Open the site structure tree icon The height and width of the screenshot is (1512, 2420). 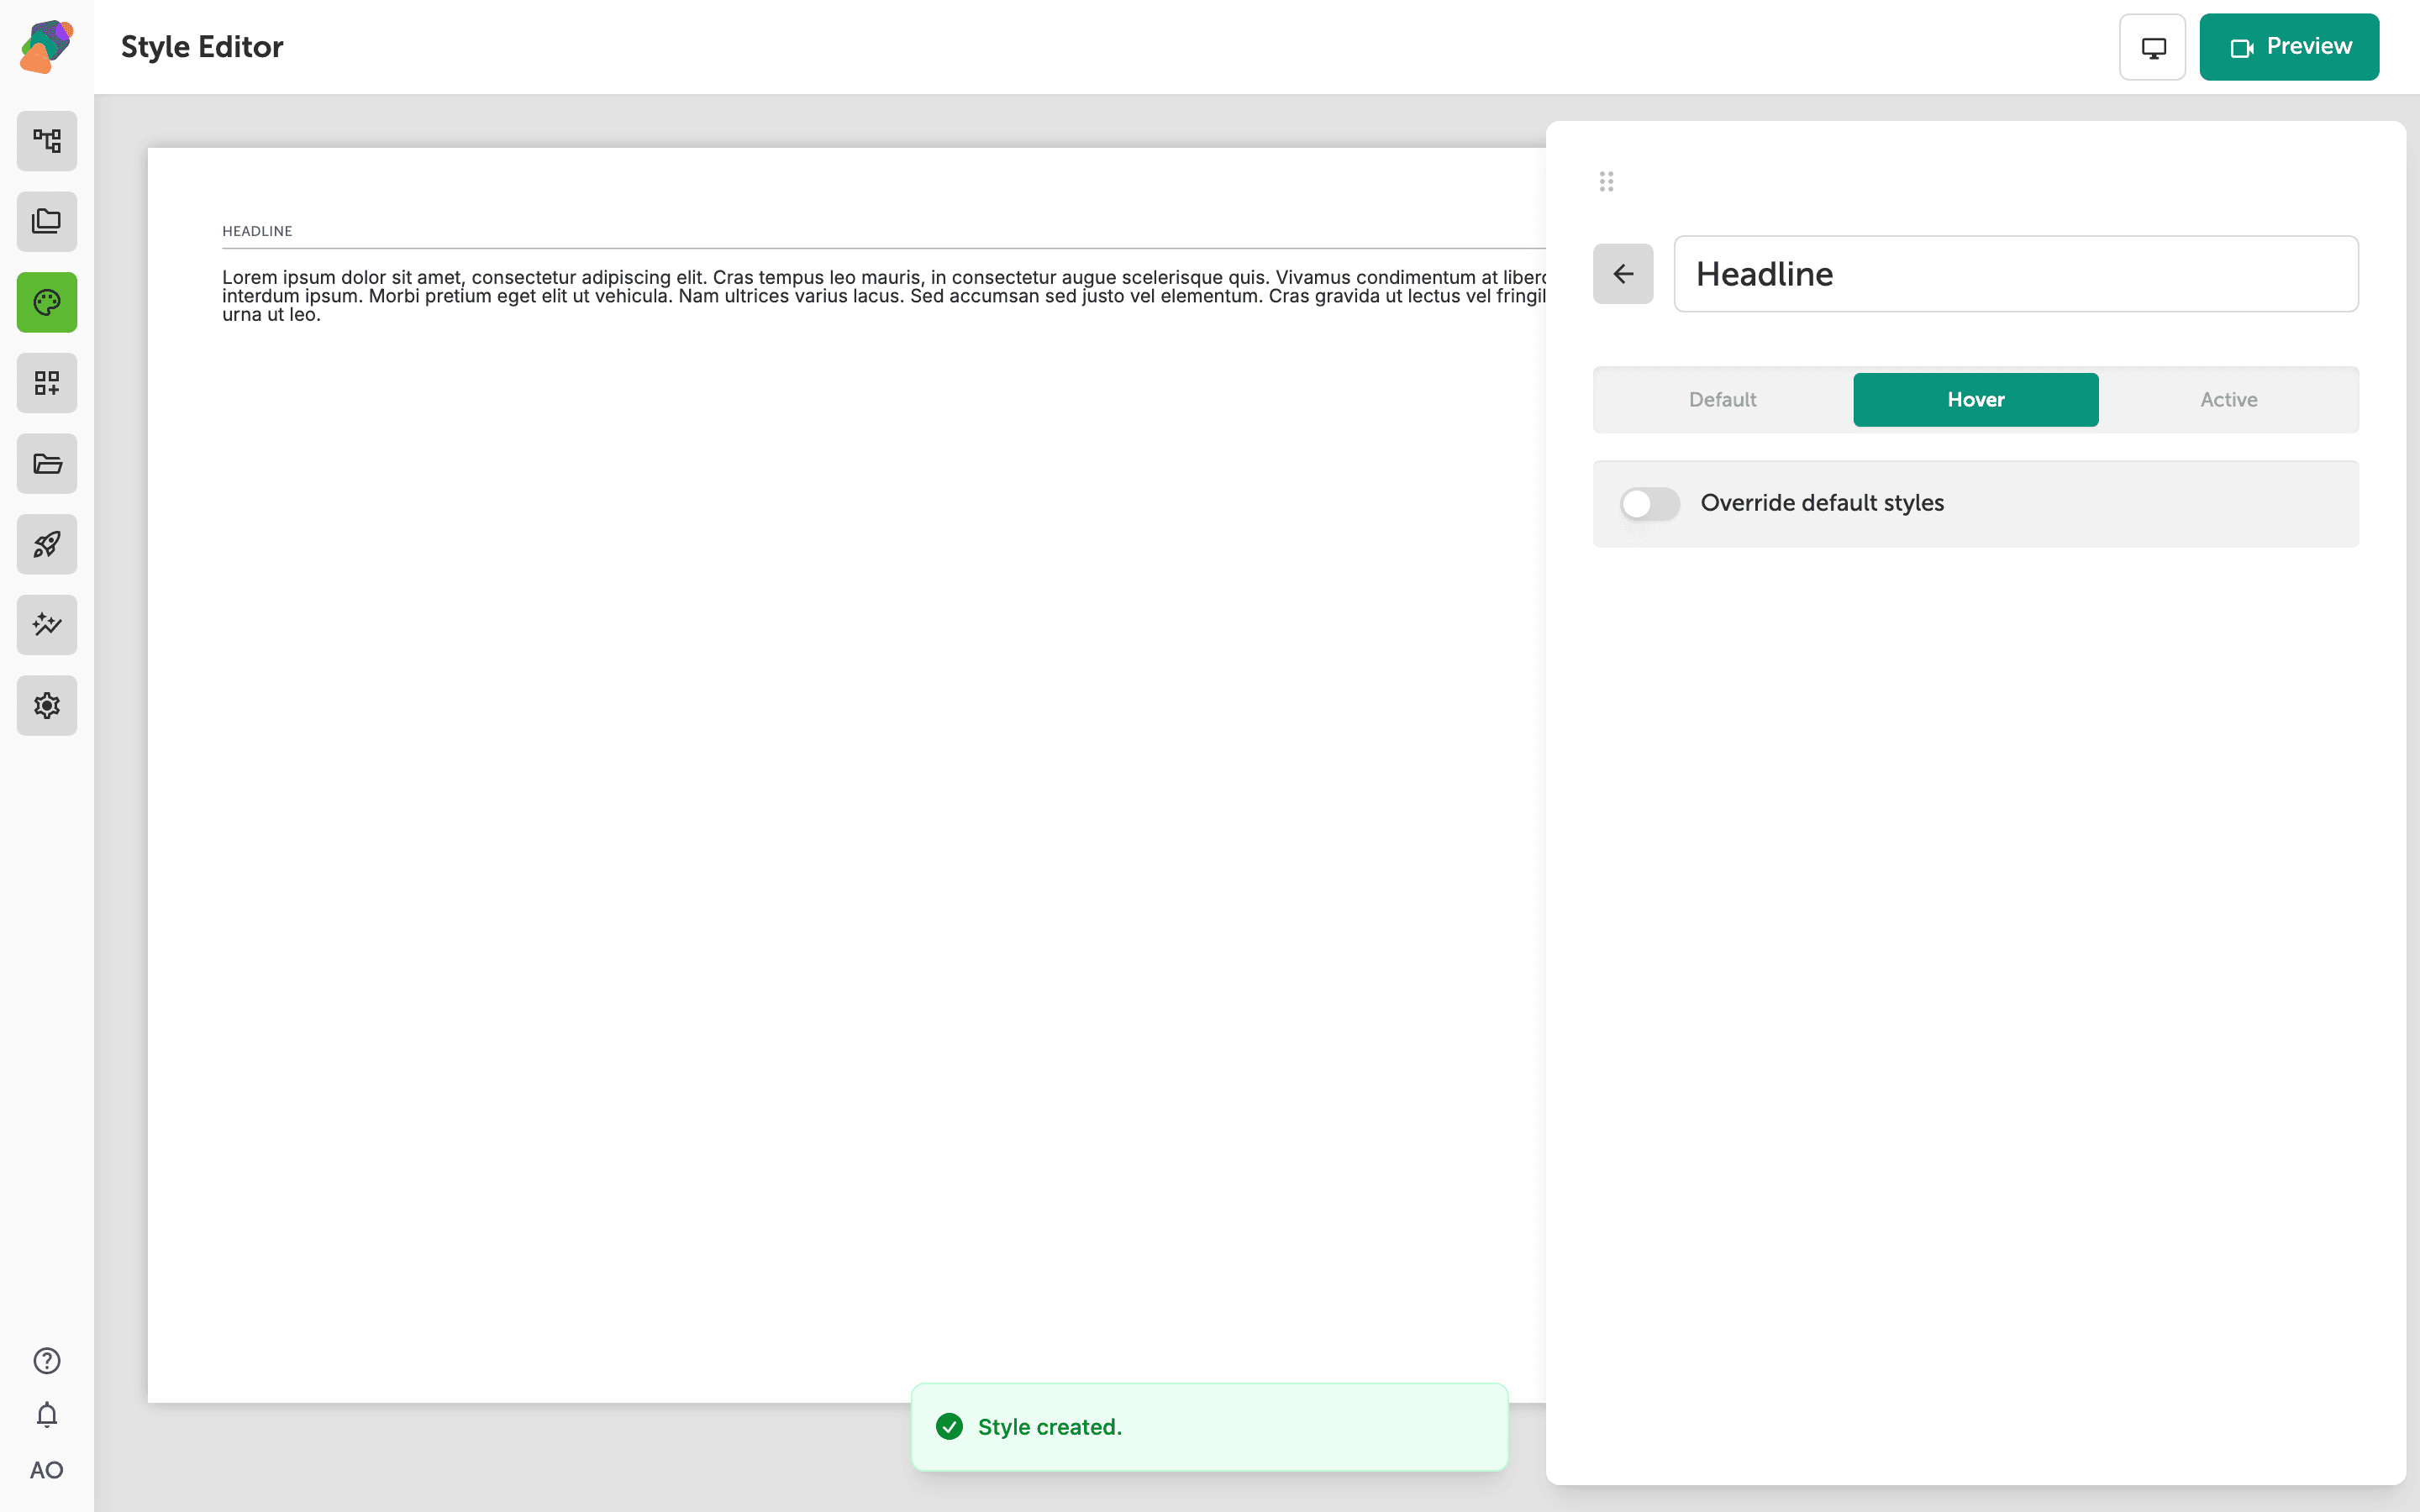(47, 141)
